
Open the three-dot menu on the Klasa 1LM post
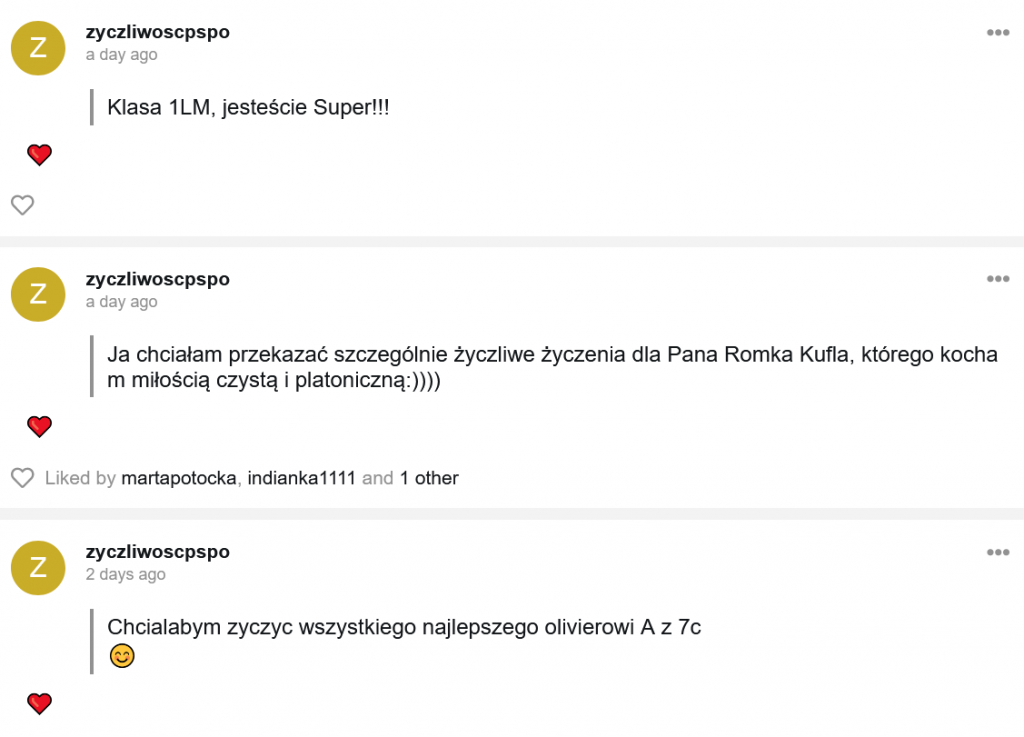(x=997, y=32)
